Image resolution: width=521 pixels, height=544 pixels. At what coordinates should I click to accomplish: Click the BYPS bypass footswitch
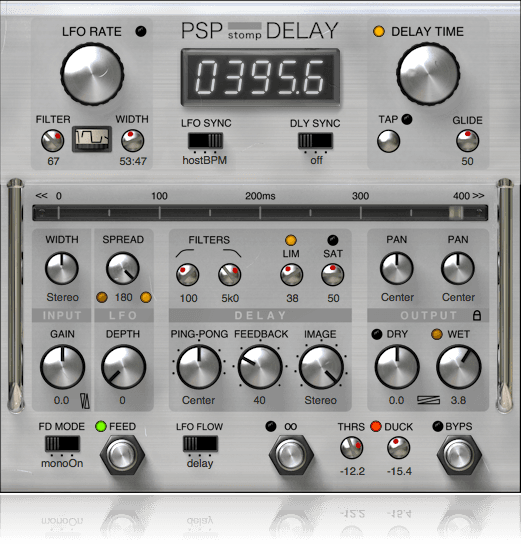[x=459, y=454]
